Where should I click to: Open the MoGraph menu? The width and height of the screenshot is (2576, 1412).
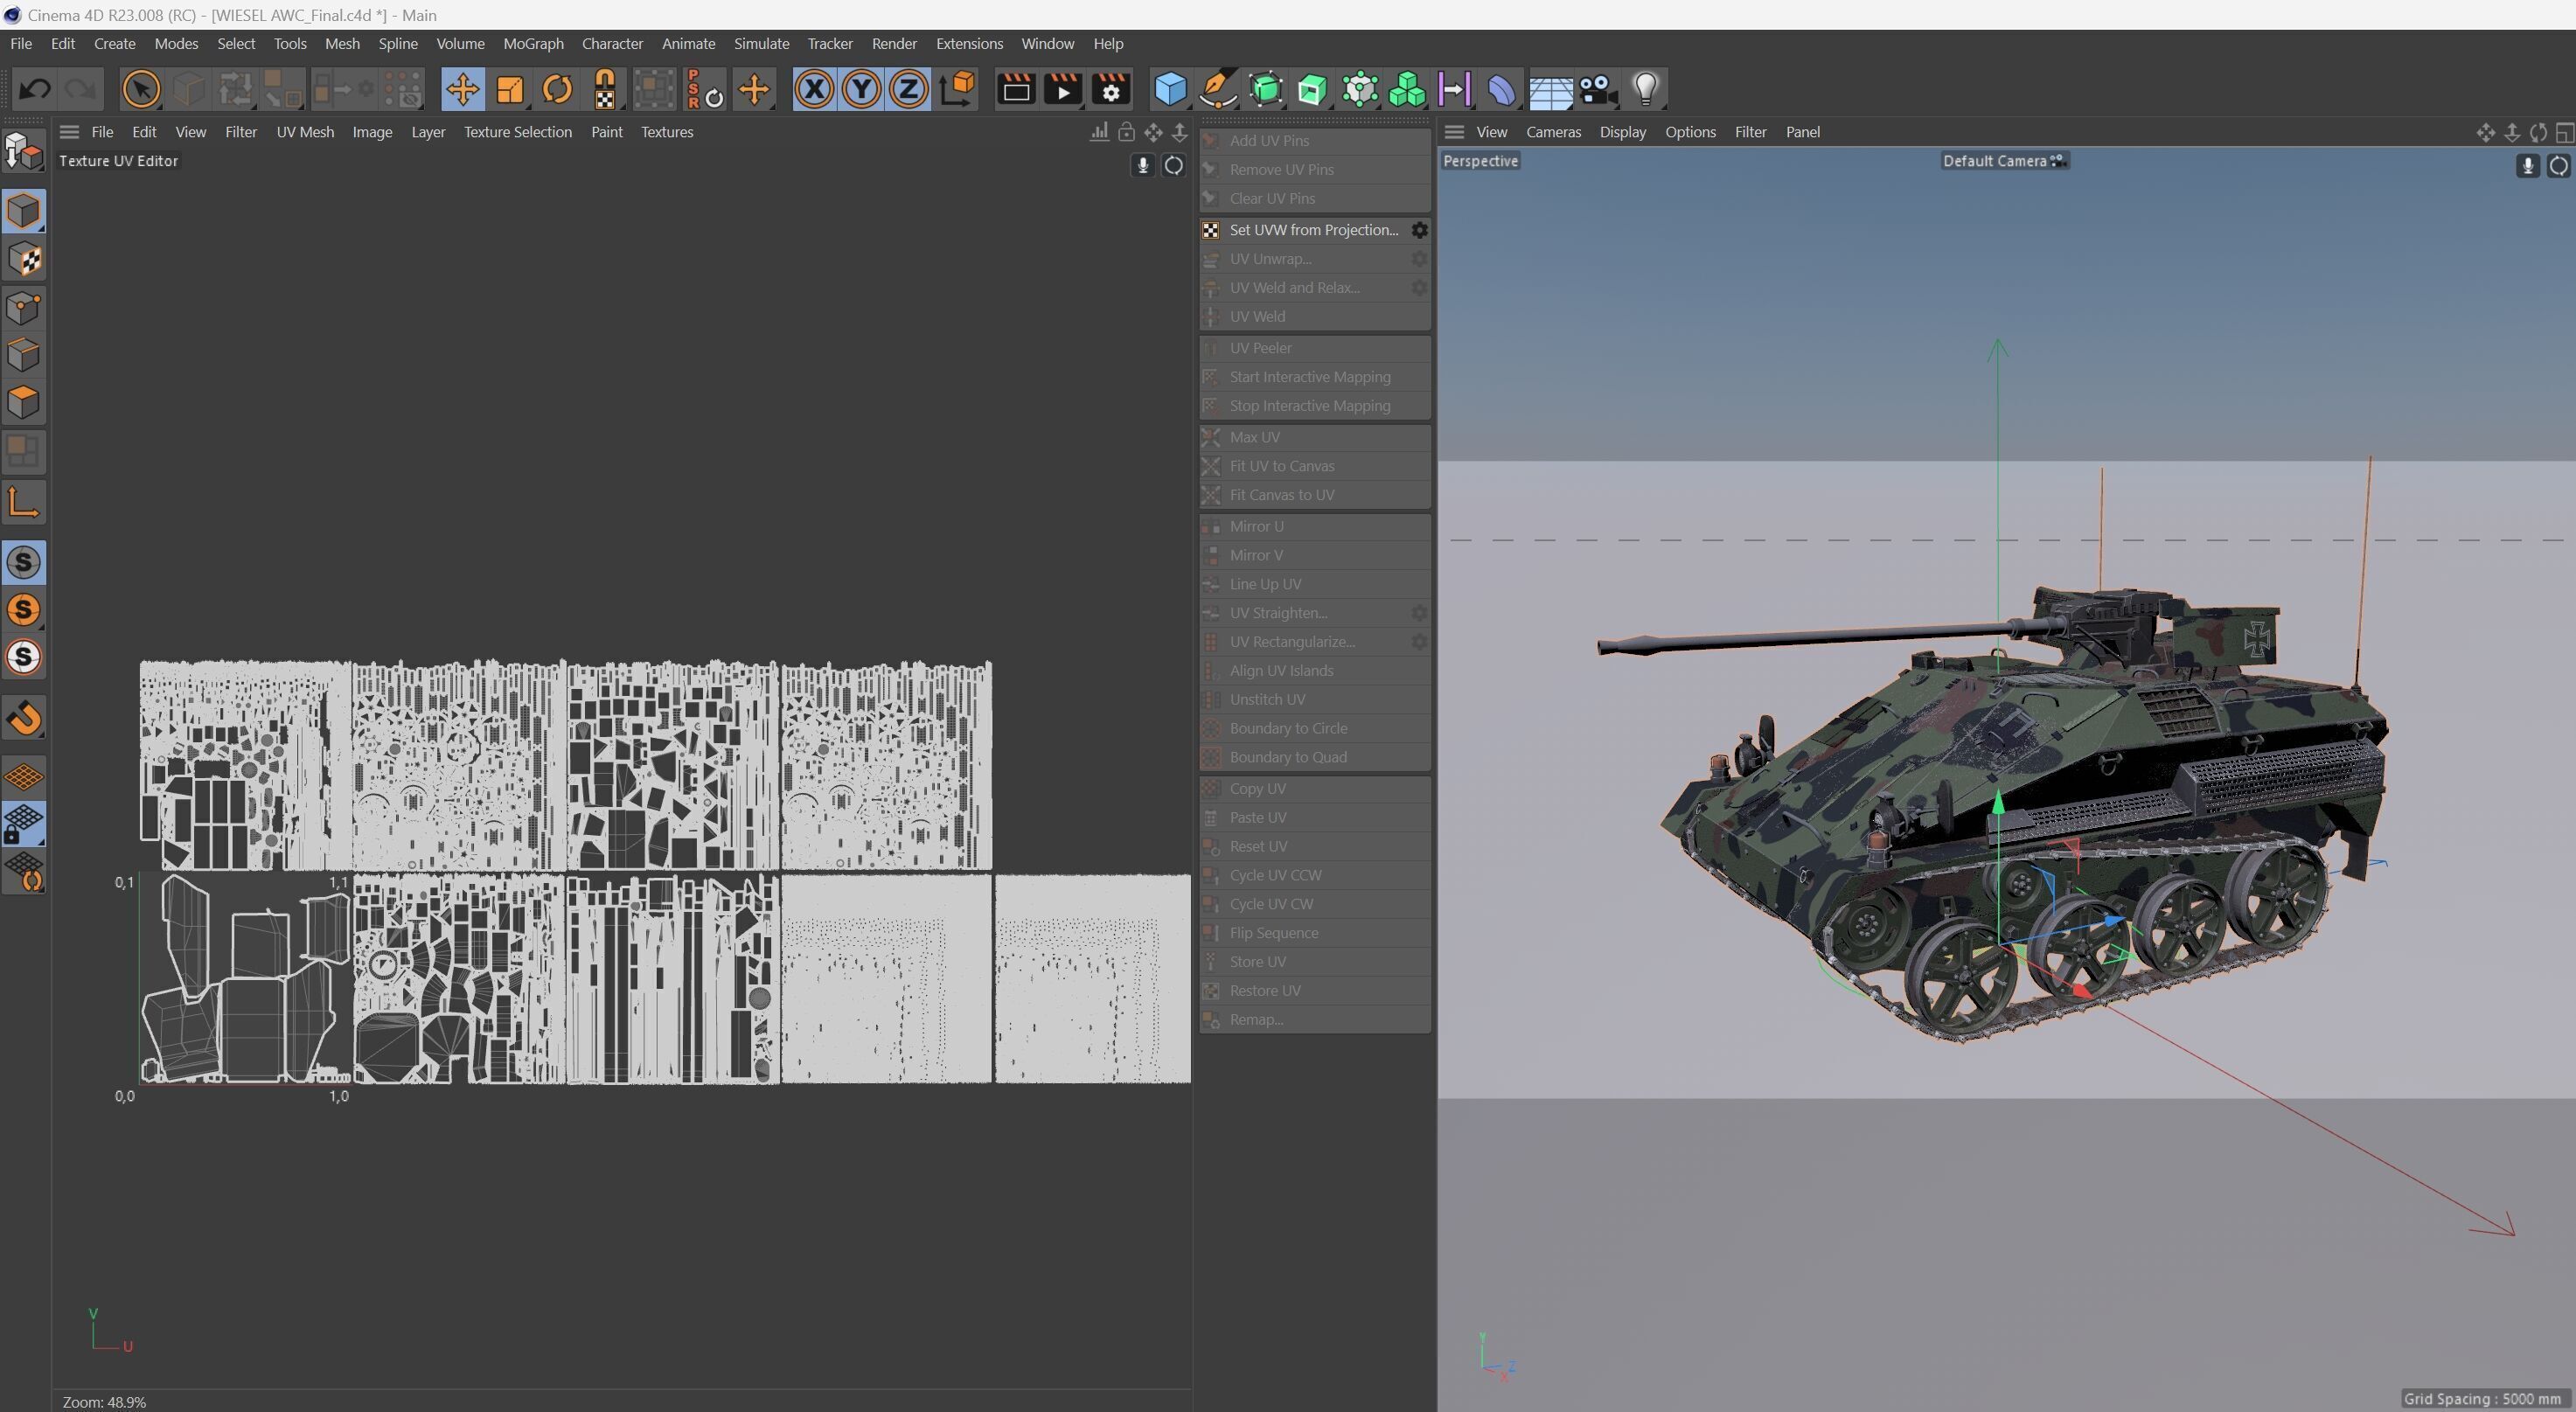coord(533,44)
